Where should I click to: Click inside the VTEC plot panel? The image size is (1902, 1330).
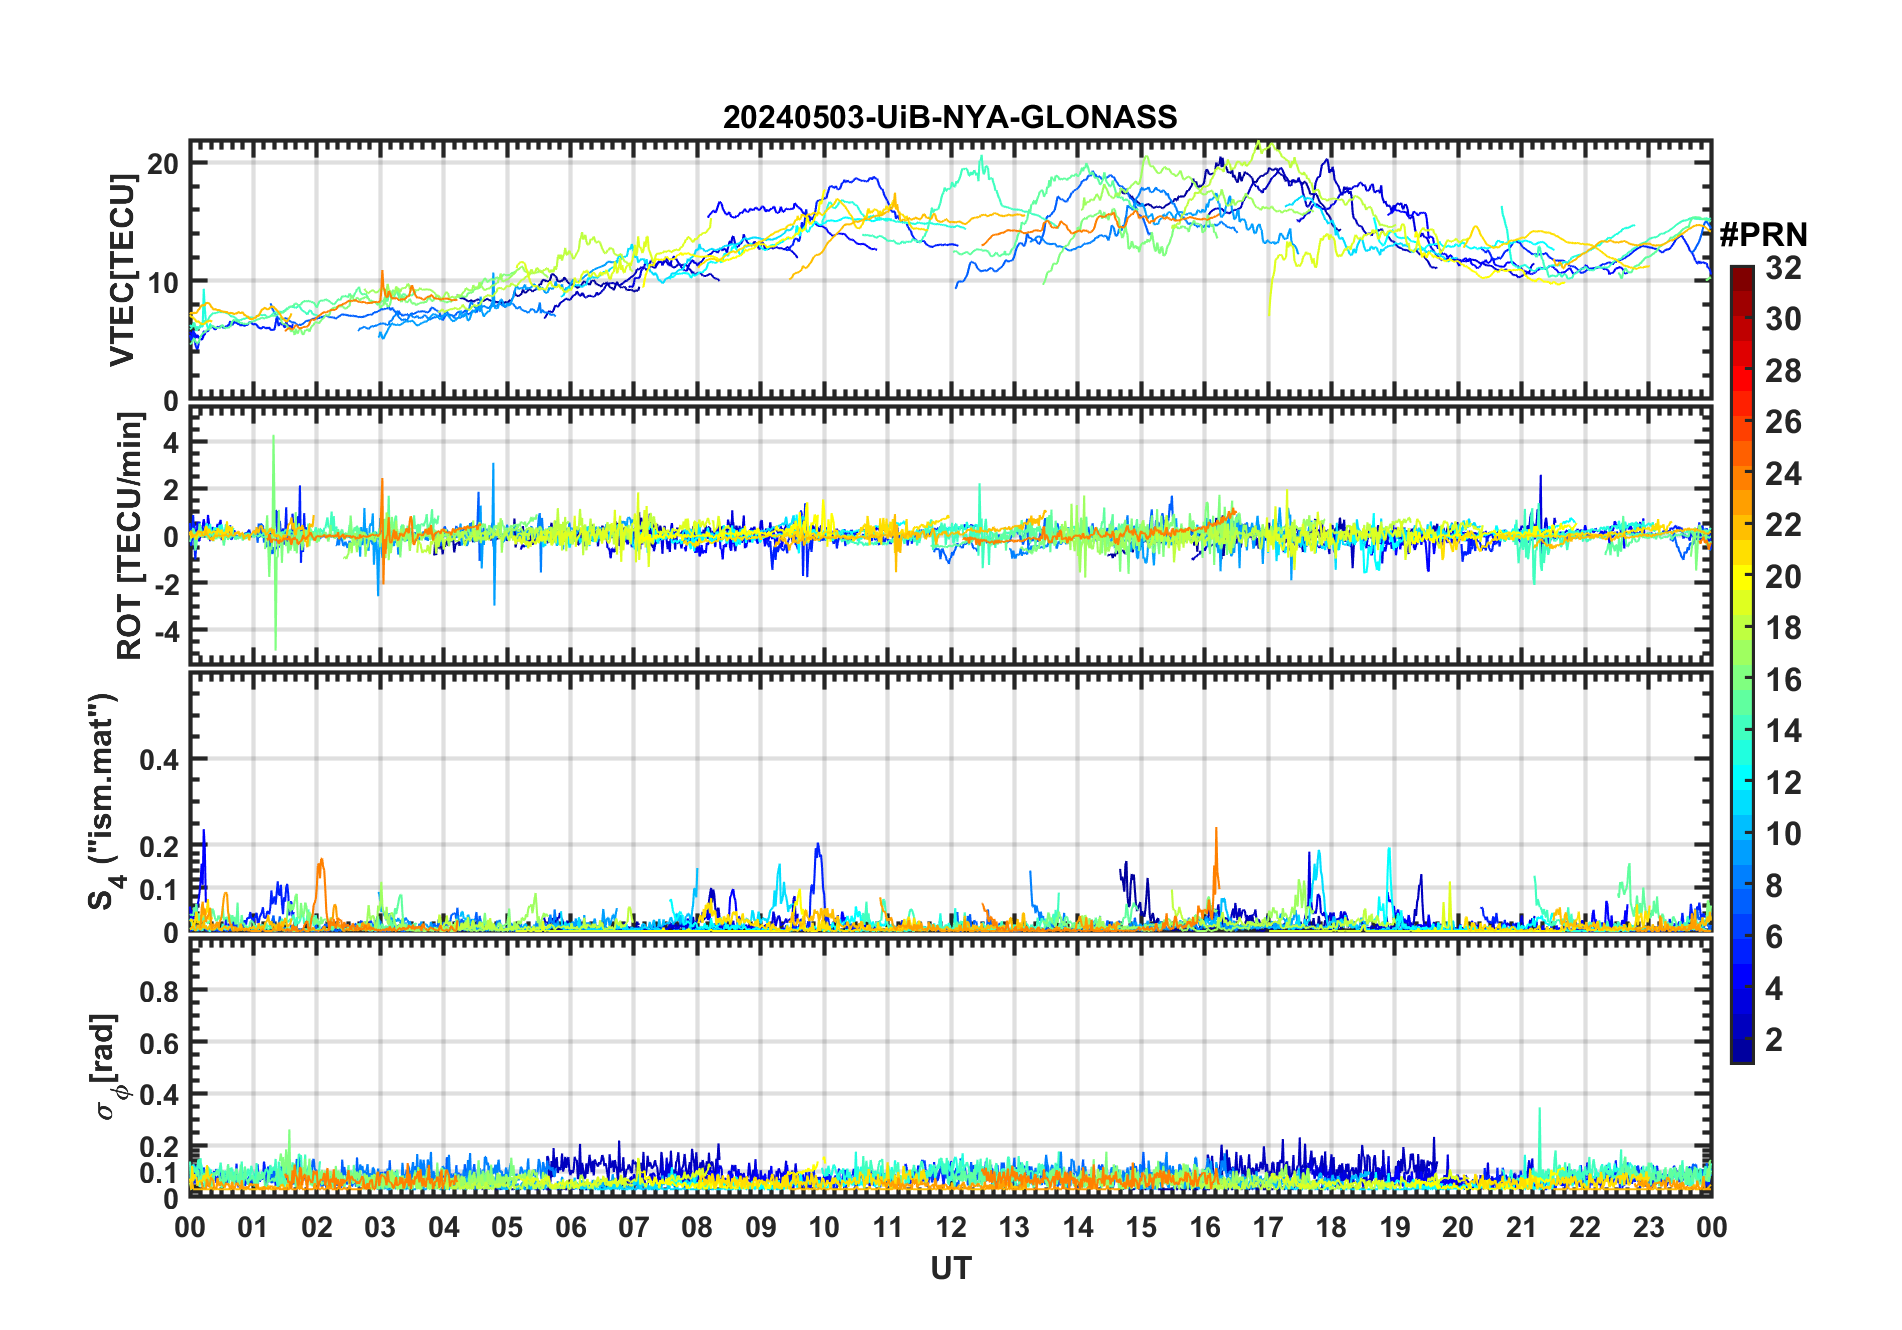click(950, 270)
